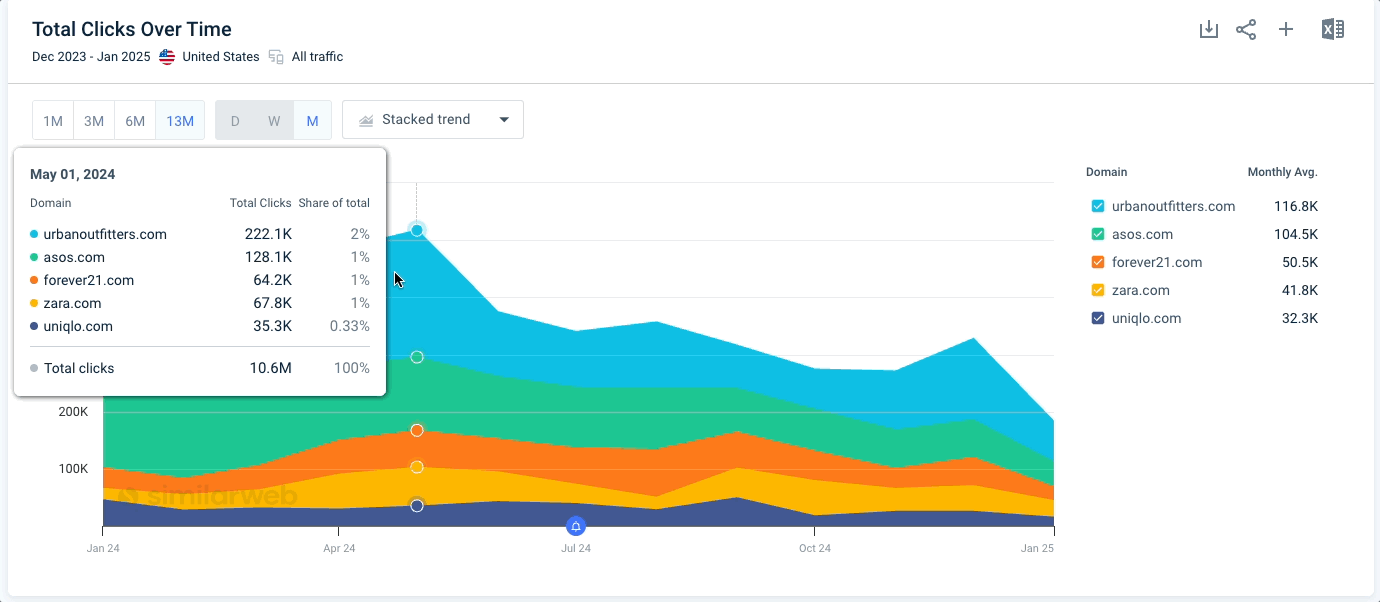Click the United States flag icon

pyautogui.click(x=167, y=57)
